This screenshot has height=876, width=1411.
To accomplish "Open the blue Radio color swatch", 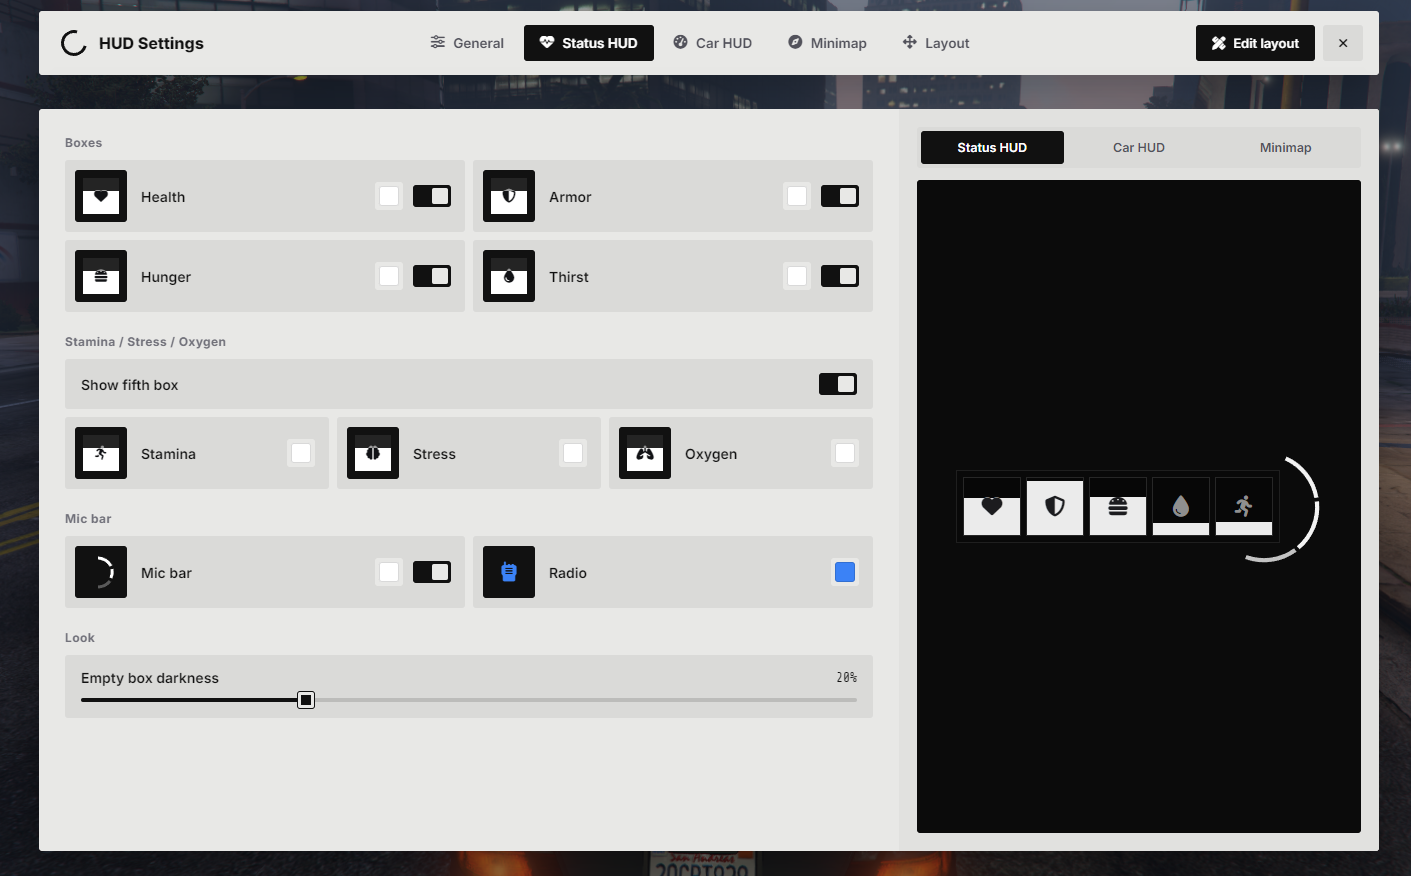I will tap(845, 572).
